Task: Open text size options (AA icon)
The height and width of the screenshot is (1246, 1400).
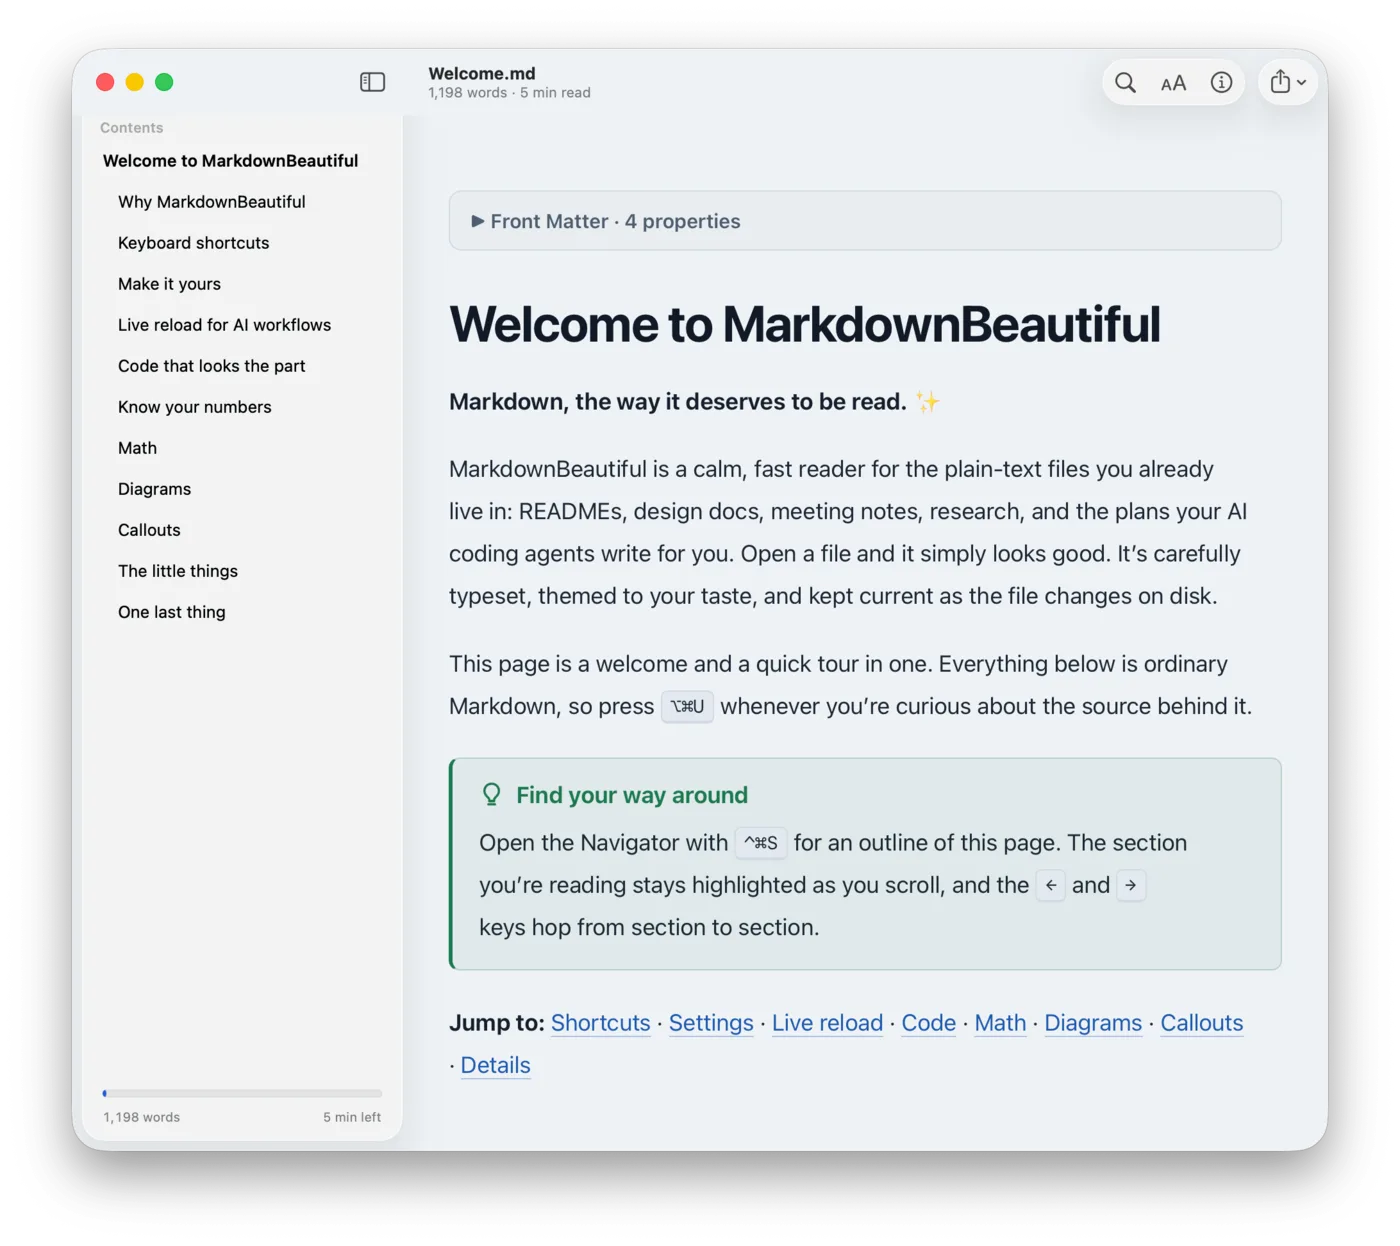Action: (x=1173, y=83)
